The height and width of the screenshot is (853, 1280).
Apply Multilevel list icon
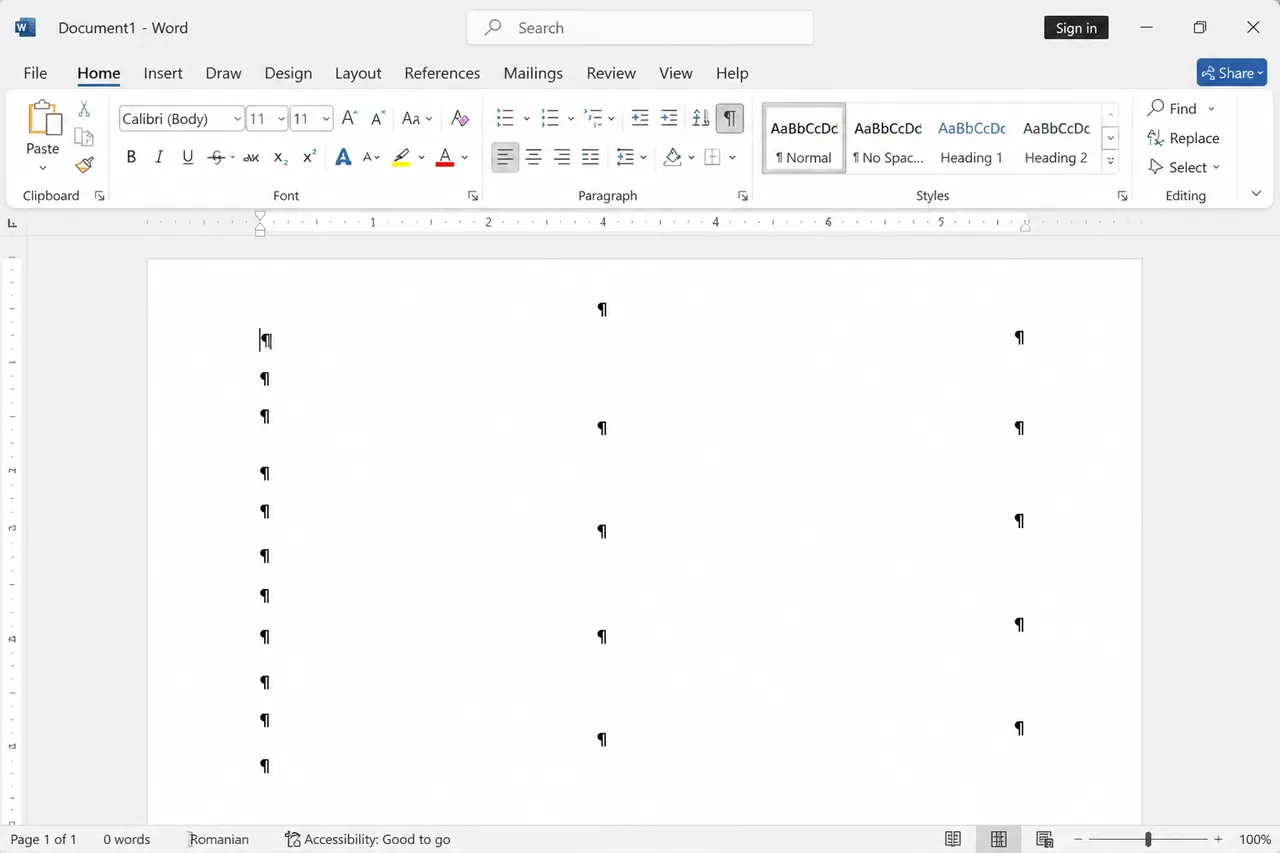coord(593,118)
